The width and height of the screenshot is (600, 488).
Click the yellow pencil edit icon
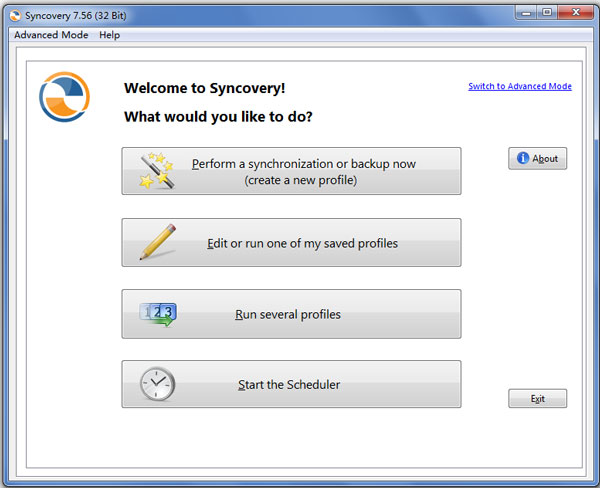click(x=158, y=242)
